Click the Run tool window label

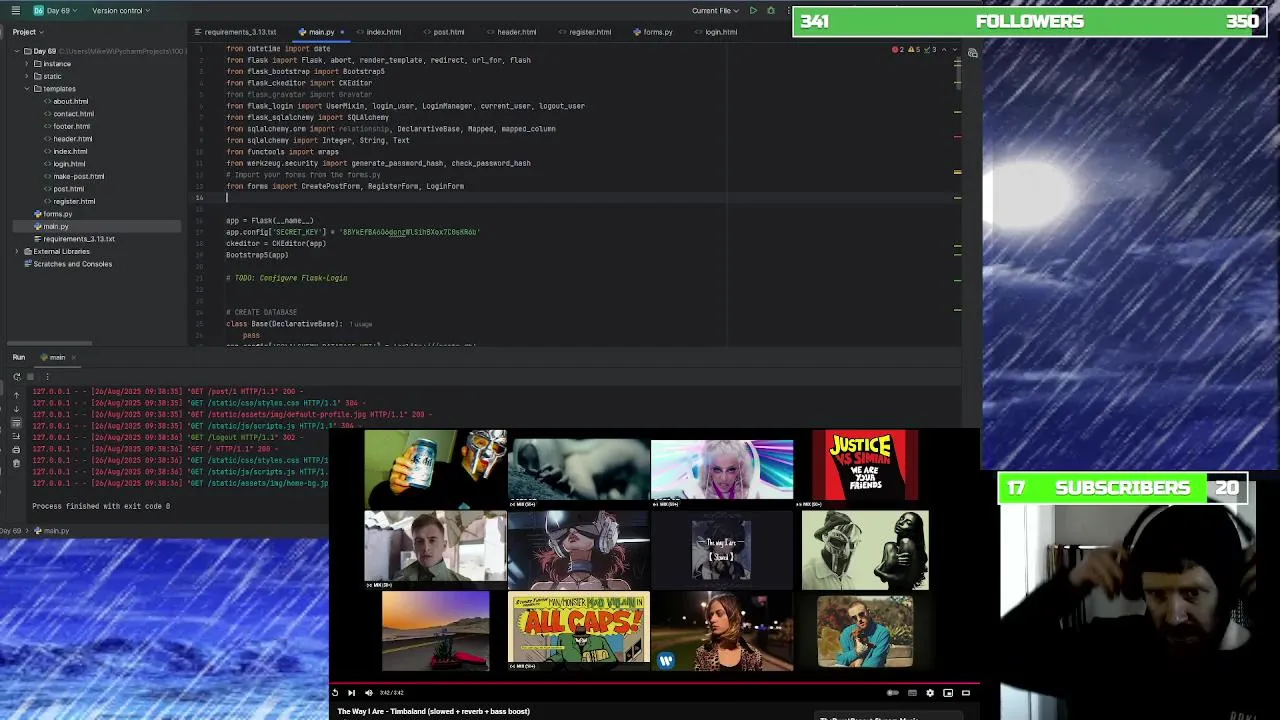(x=19, y=357)
